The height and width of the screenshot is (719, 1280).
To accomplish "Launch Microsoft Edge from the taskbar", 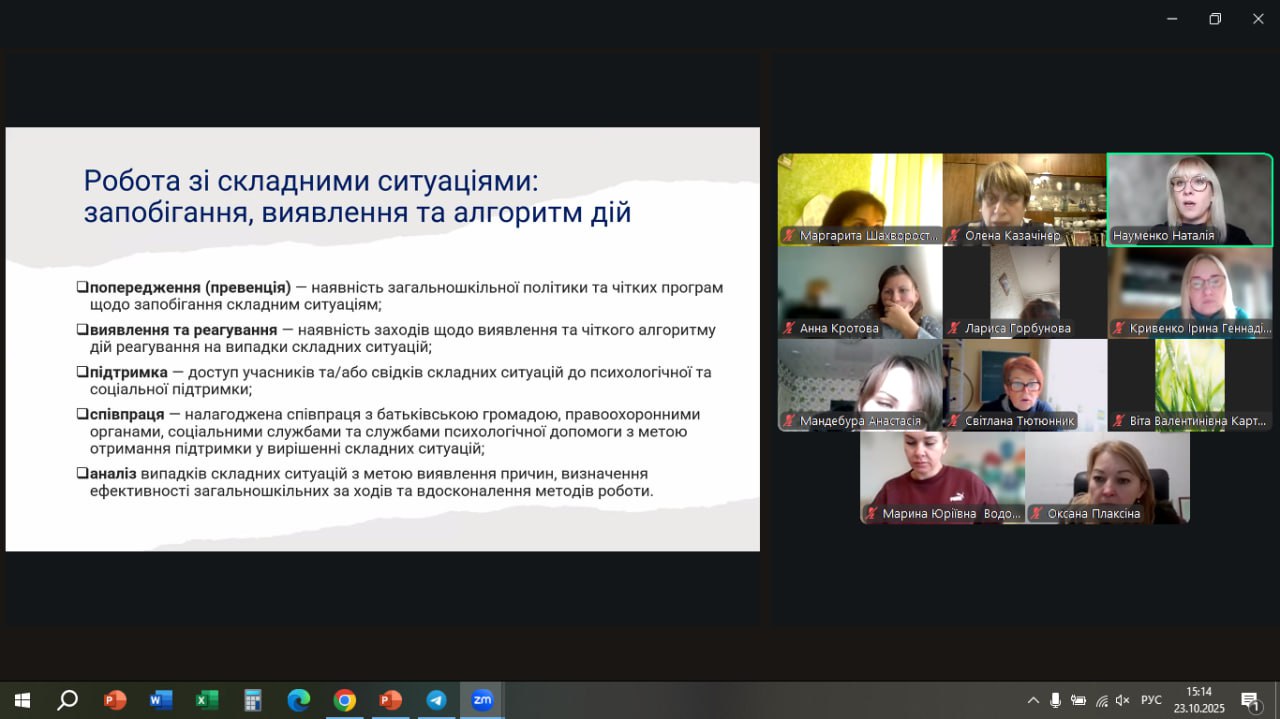I will tap(298, 700).
